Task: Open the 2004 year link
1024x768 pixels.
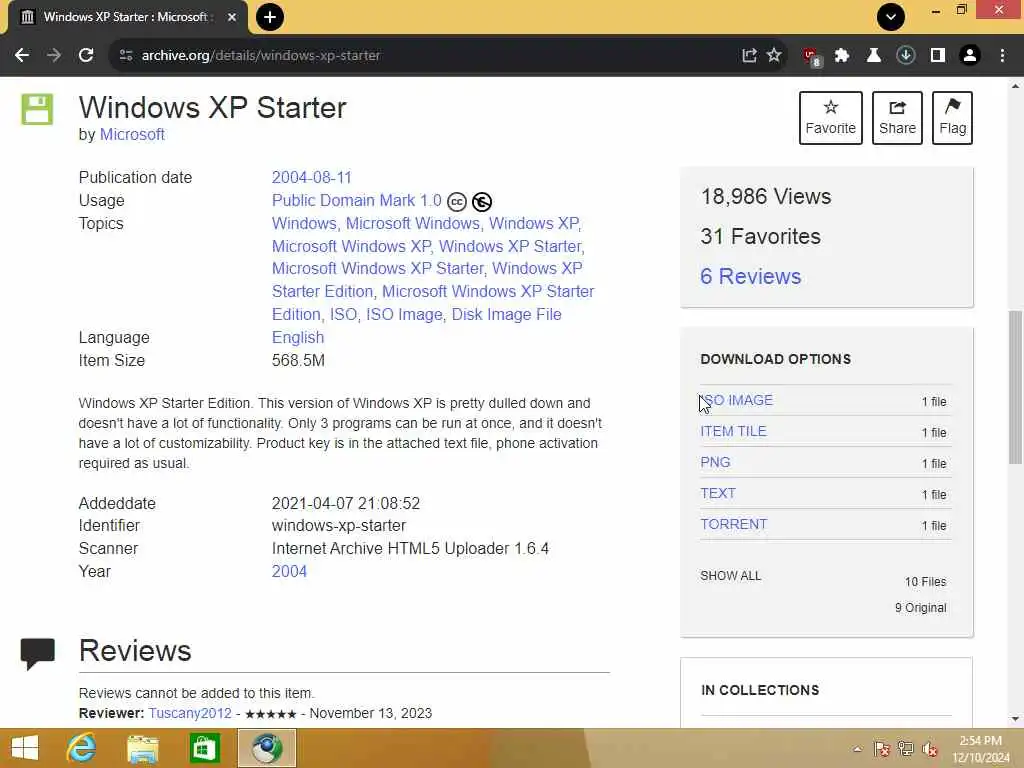Action: (x=289, y=571)
